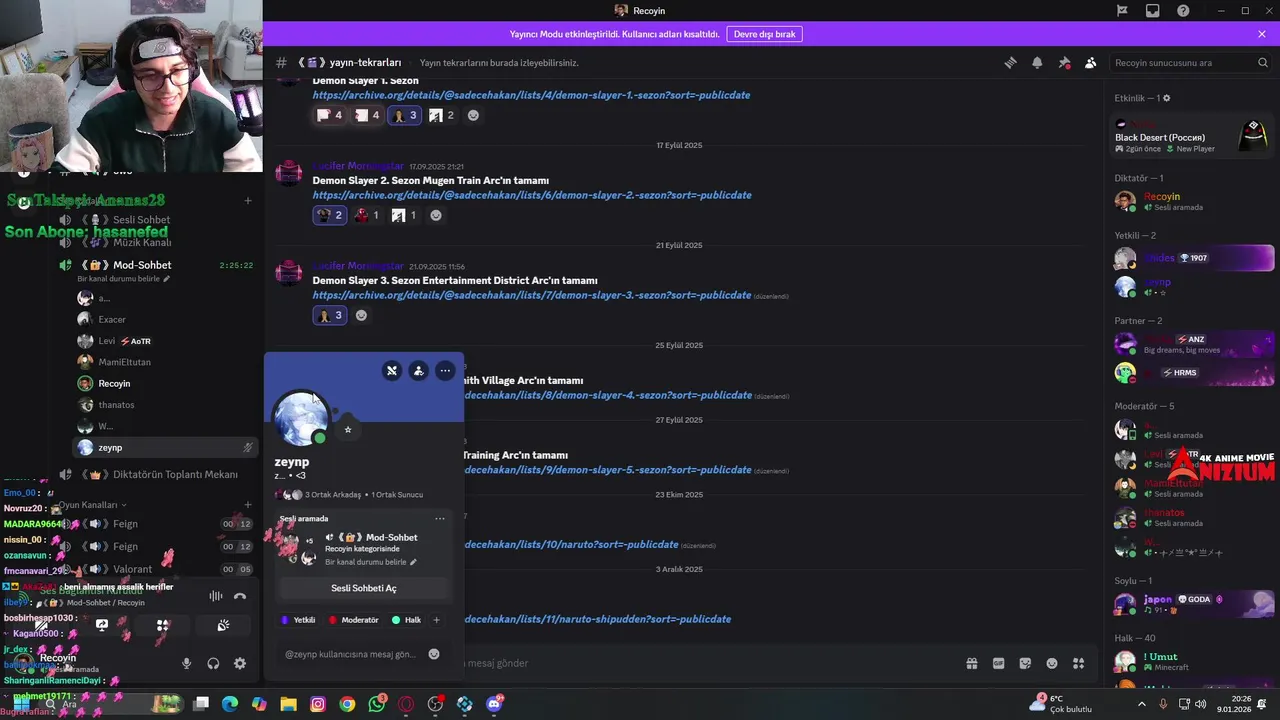This screenshot has width=1280, height=720.
Task: Toggle first reaction with count 4 on Season 1
Action: click(329, 115)
